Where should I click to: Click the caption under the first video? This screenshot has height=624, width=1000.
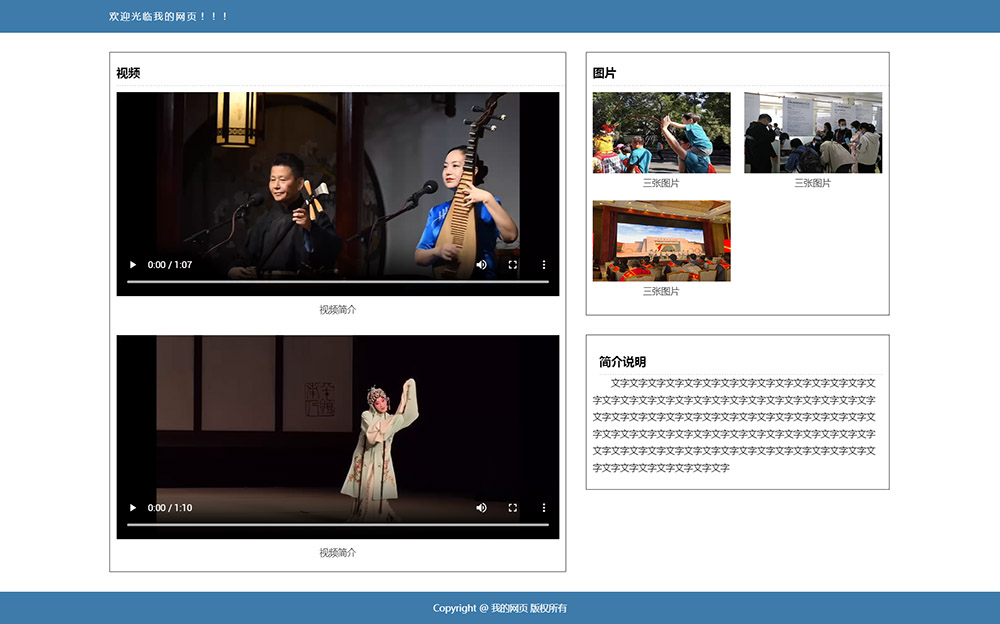tap(337, 310)
